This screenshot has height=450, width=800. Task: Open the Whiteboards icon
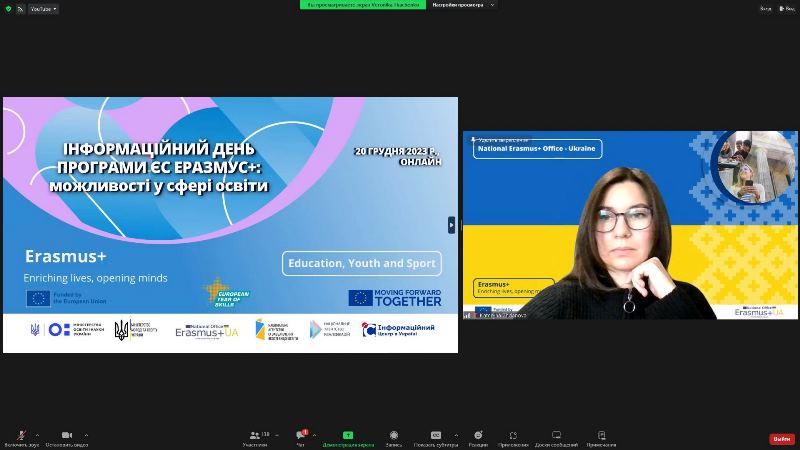[556, 435]
